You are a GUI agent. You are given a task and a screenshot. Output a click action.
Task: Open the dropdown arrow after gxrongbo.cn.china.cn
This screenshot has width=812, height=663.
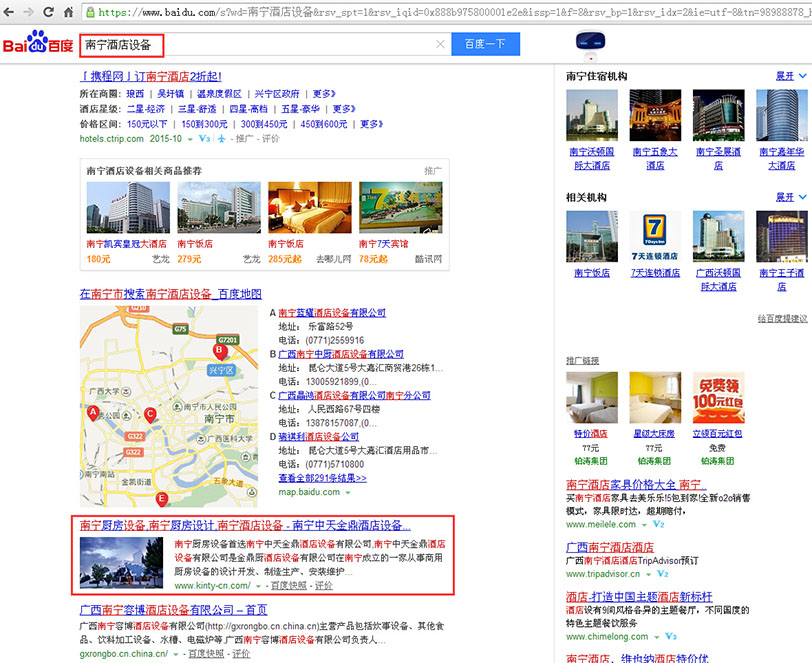(176, 654)
